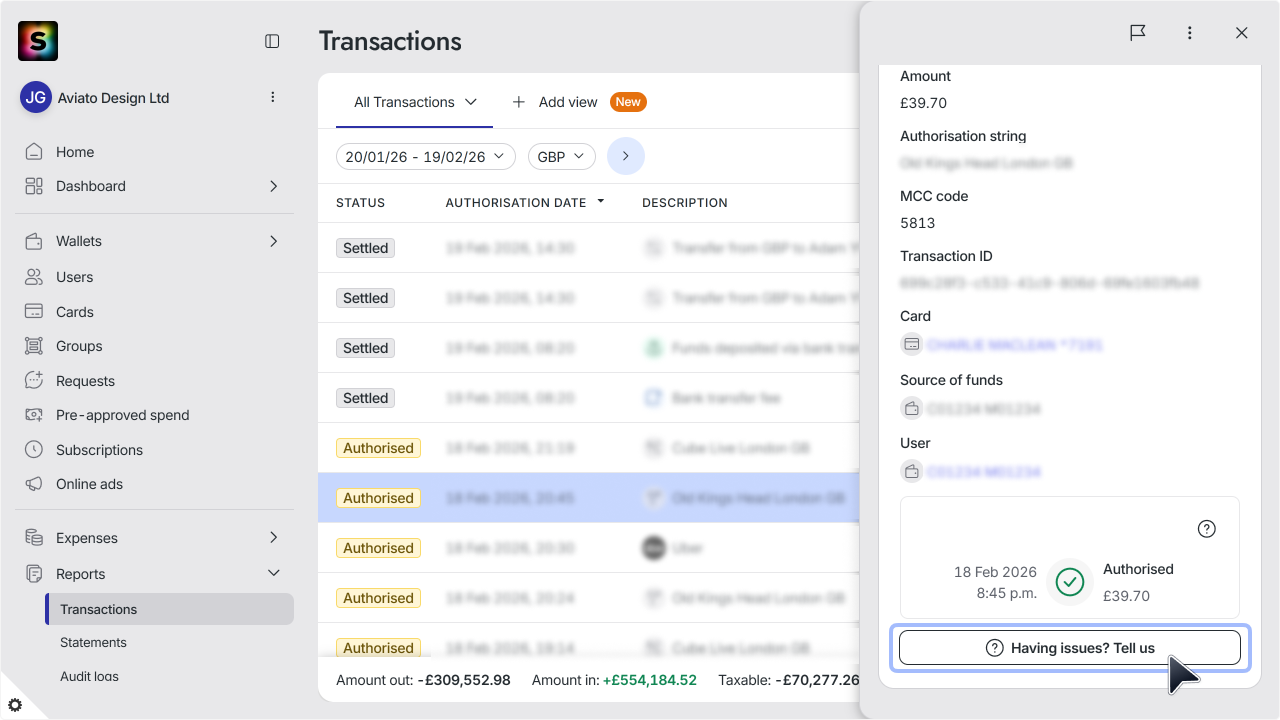
Task: Open the date range filter 20/01/26 - 19/02/26
Action: click(426, 157)
